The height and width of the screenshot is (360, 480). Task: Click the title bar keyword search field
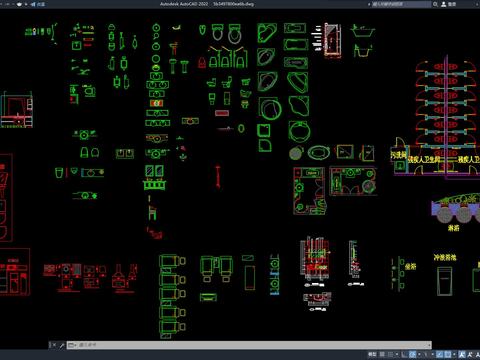click(401, 4)
